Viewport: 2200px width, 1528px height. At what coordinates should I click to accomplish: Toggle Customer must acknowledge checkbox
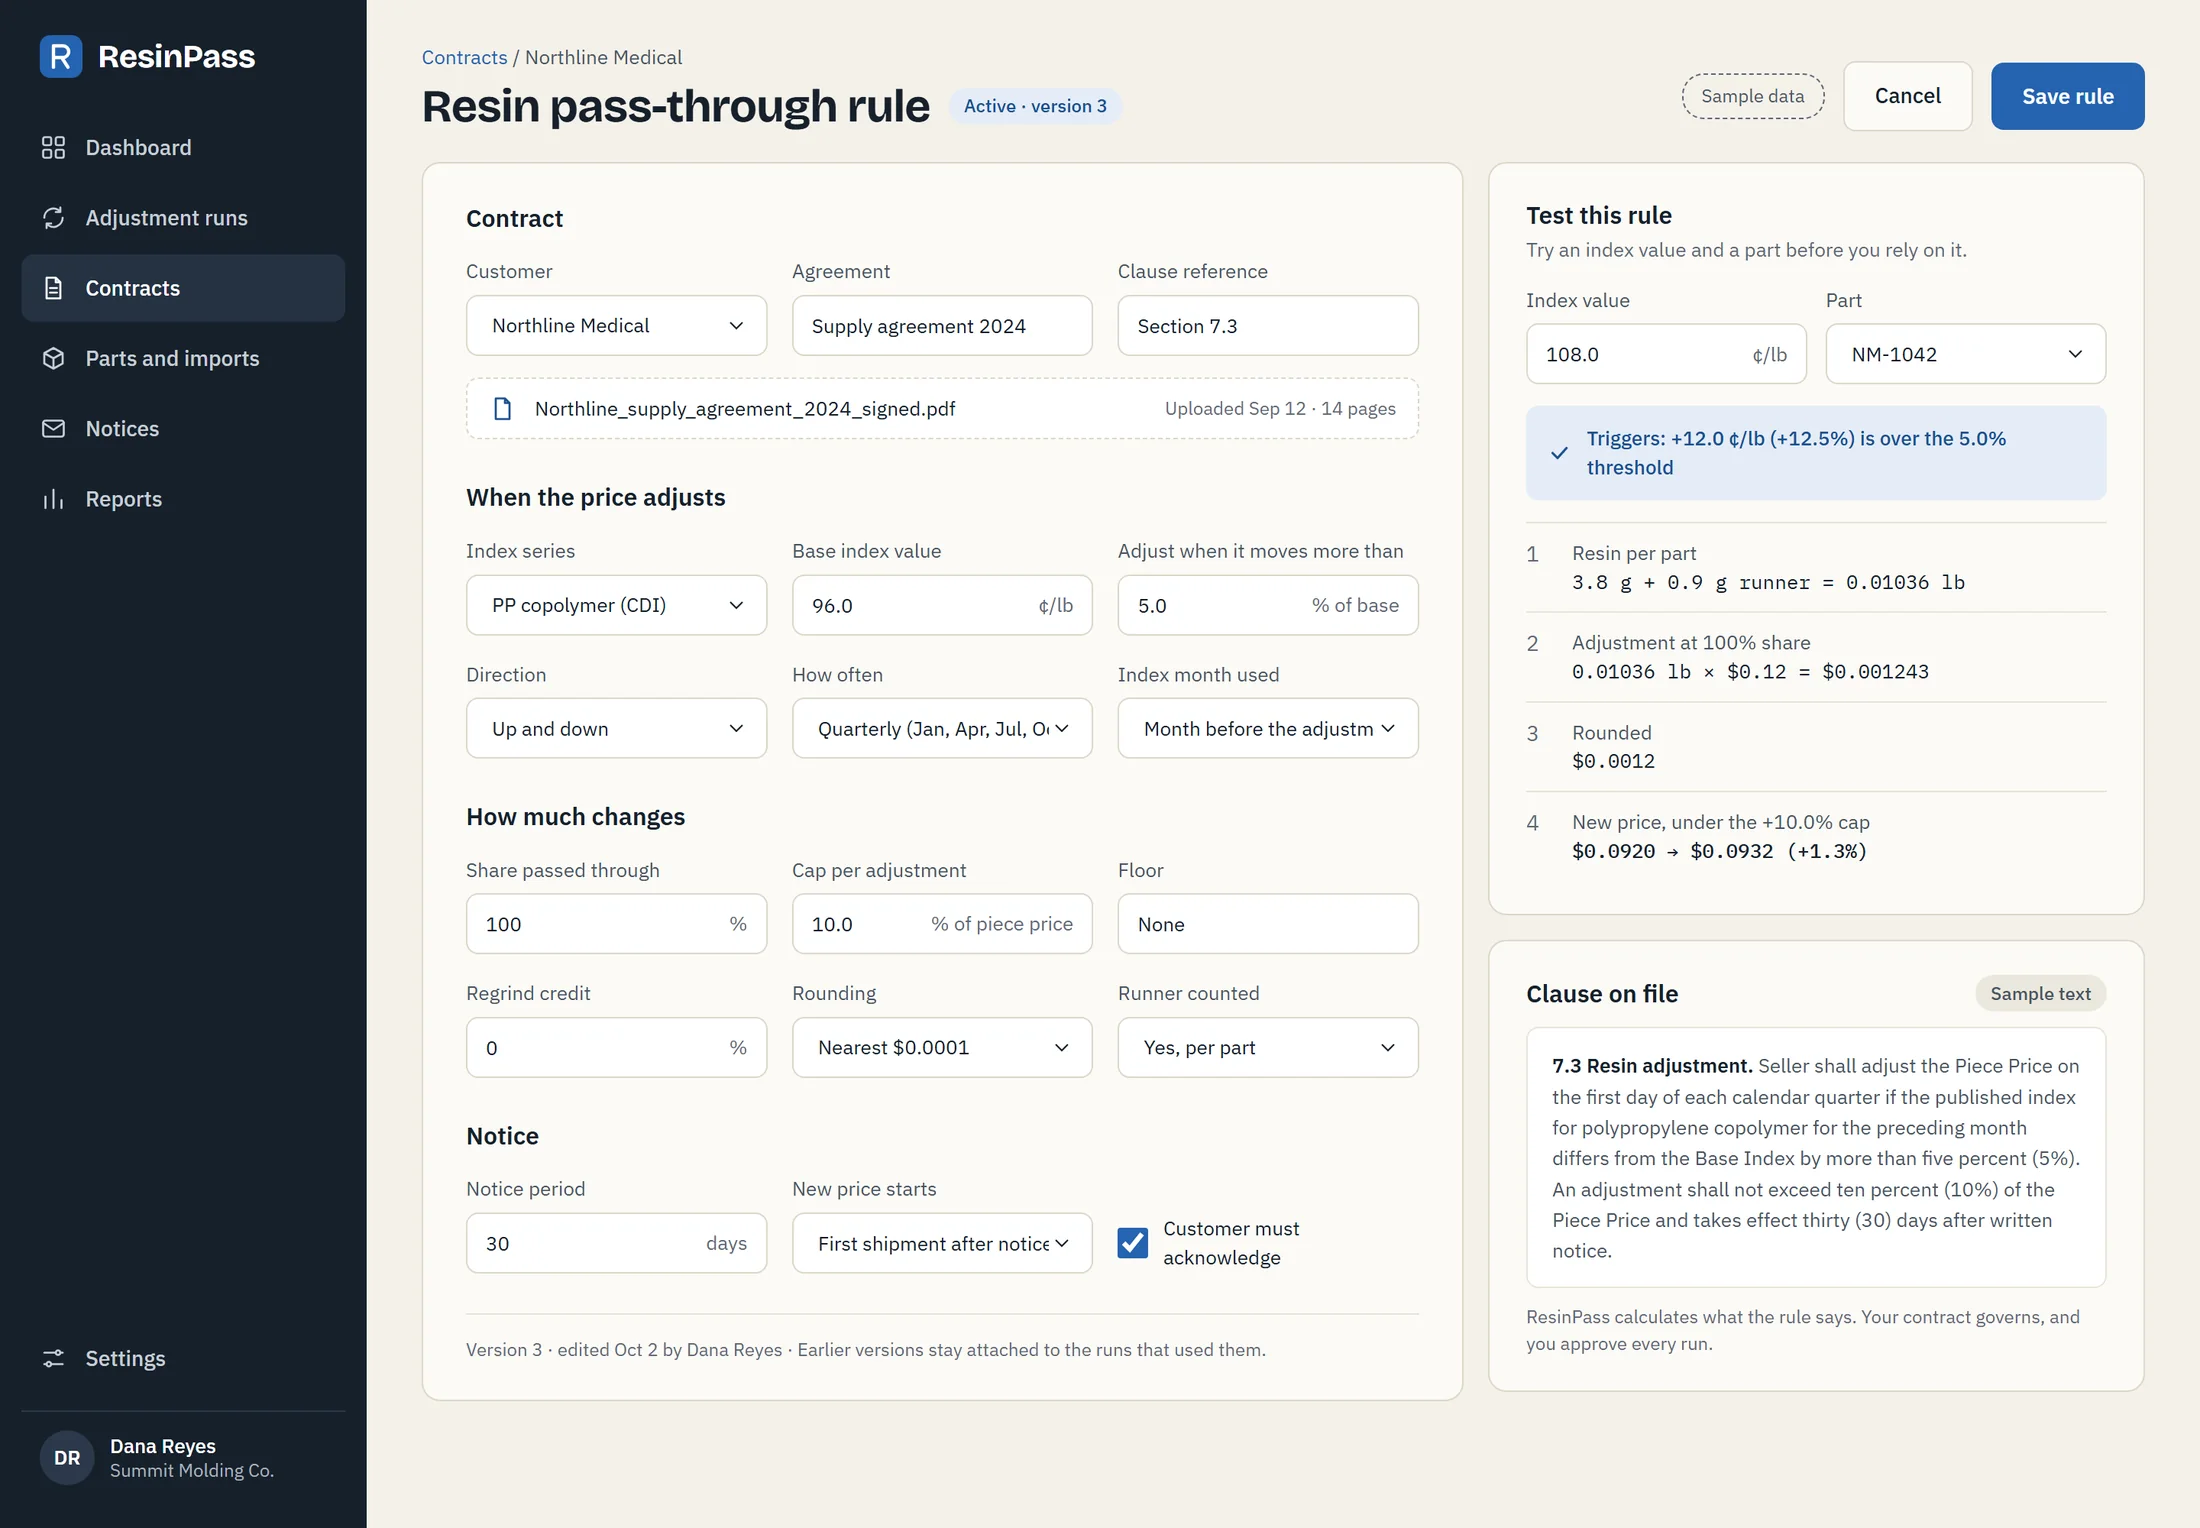[1133, 1243]
